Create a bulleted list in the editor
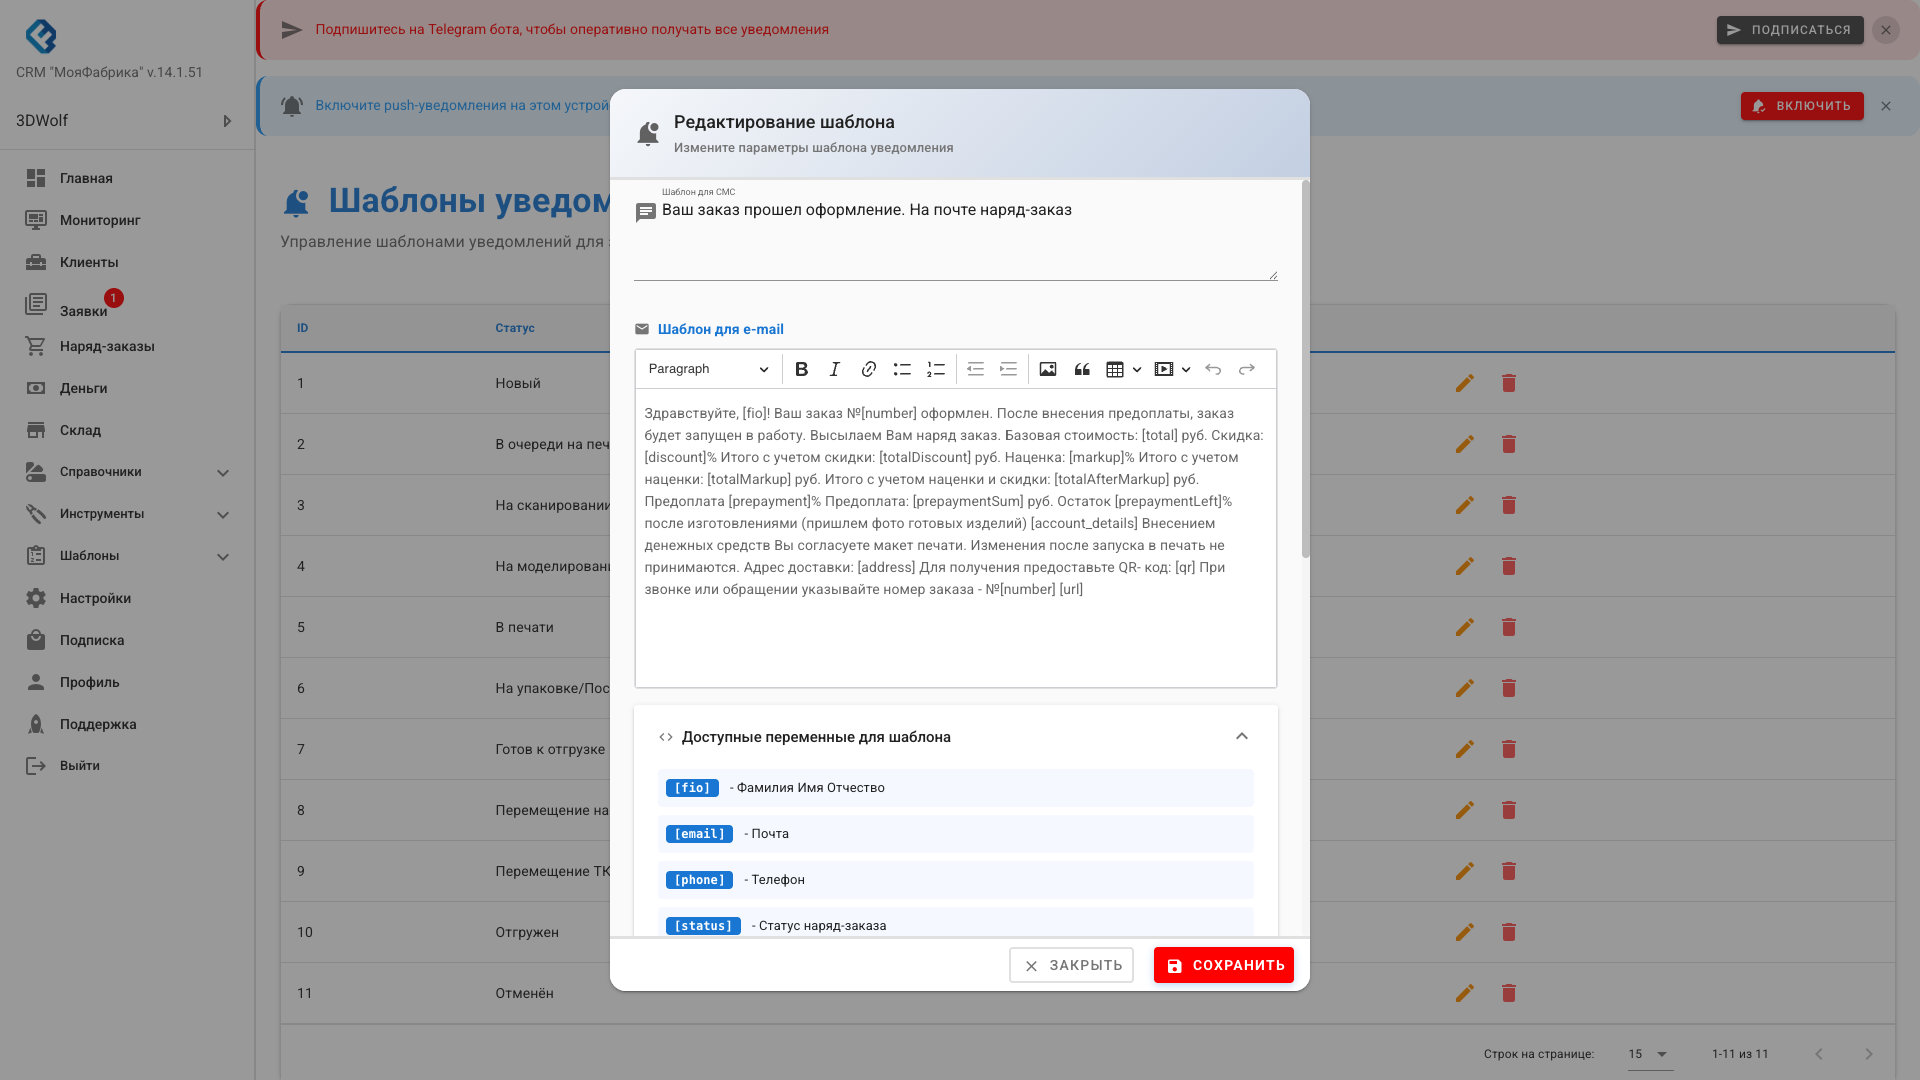 click(x=902, y=369)
